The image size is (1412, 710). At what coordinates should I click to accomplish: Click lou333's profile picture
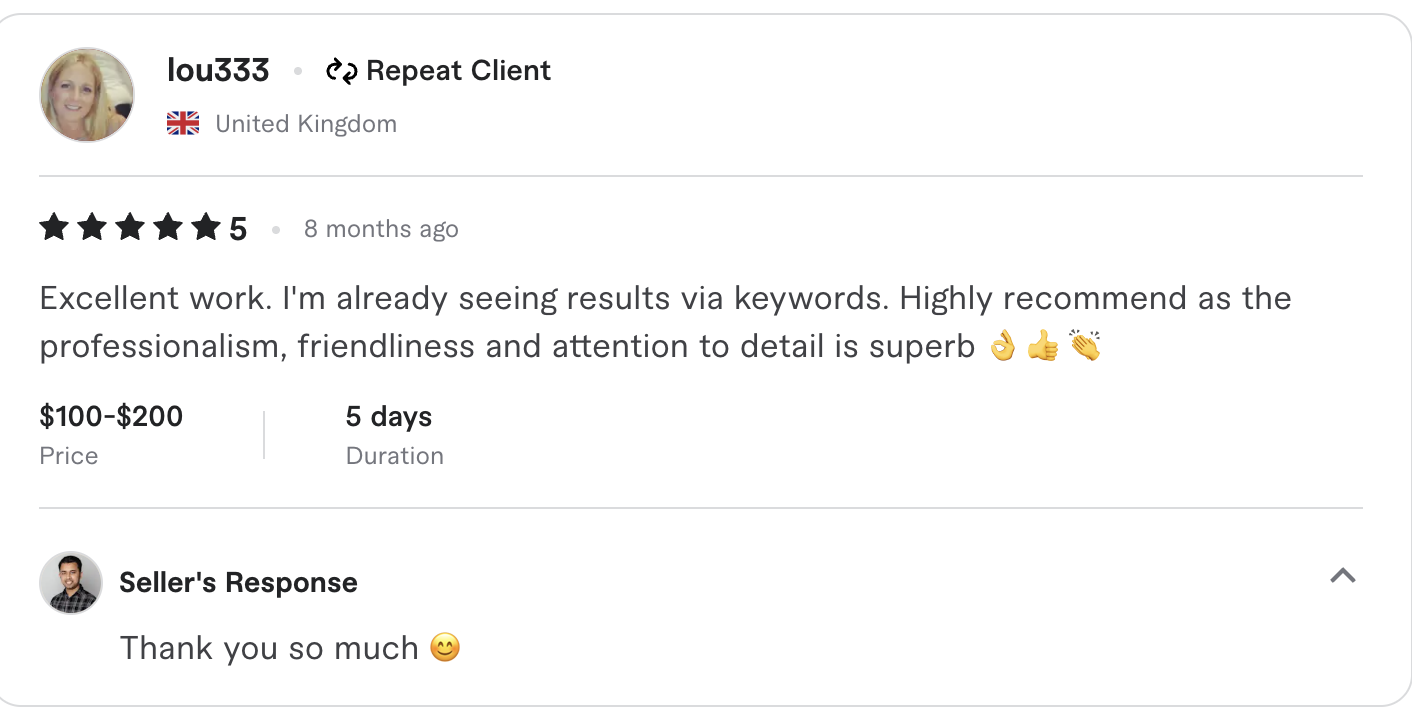tap(86, 94)
